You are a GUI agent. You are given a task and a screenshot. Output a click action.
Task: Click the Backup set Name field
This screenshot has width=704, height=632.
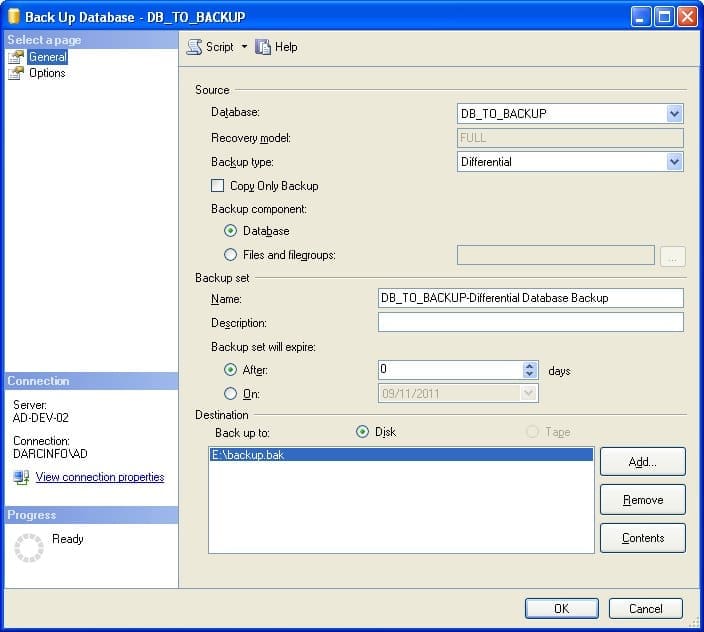tap(531, 298)
